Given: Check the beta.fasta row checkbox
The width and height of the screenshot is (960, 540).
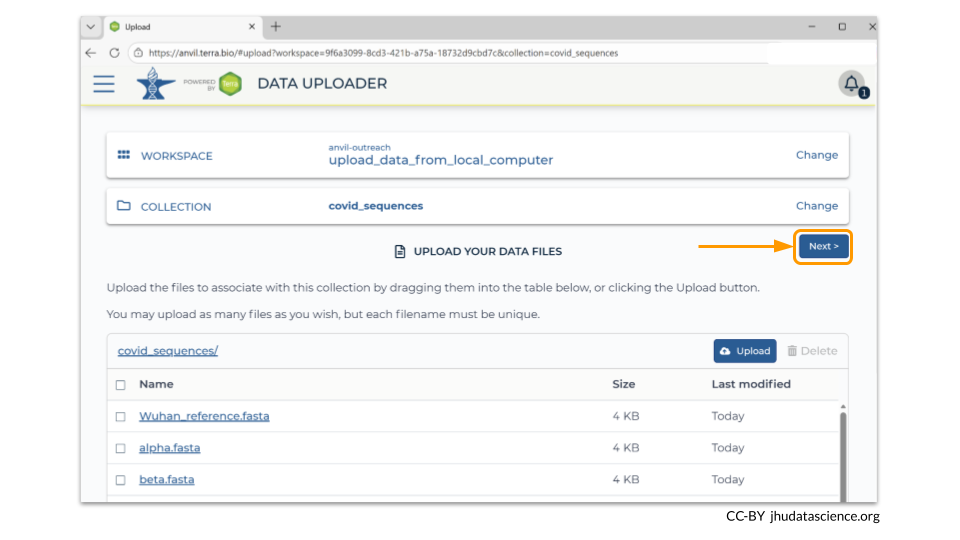Looking at the screenshot, I should pos(121,481).
